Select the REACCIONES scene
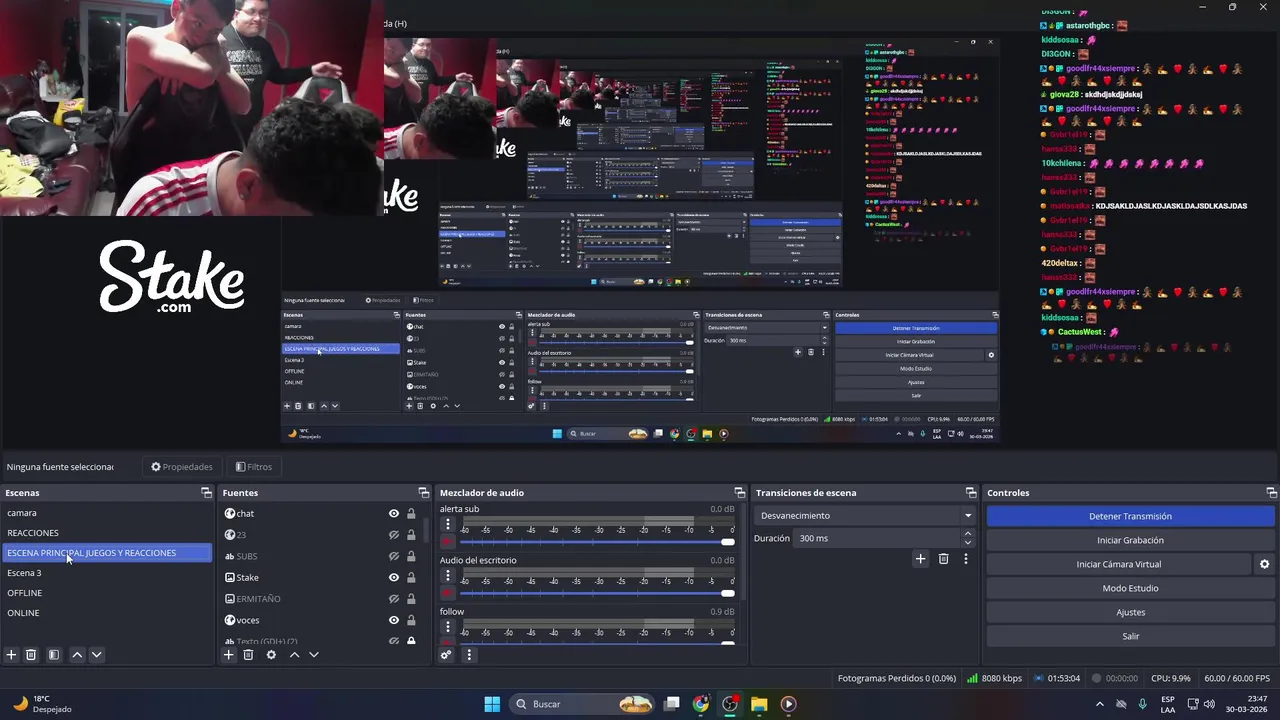Screen dimensions: 1280x720 [x=107, y=533]
